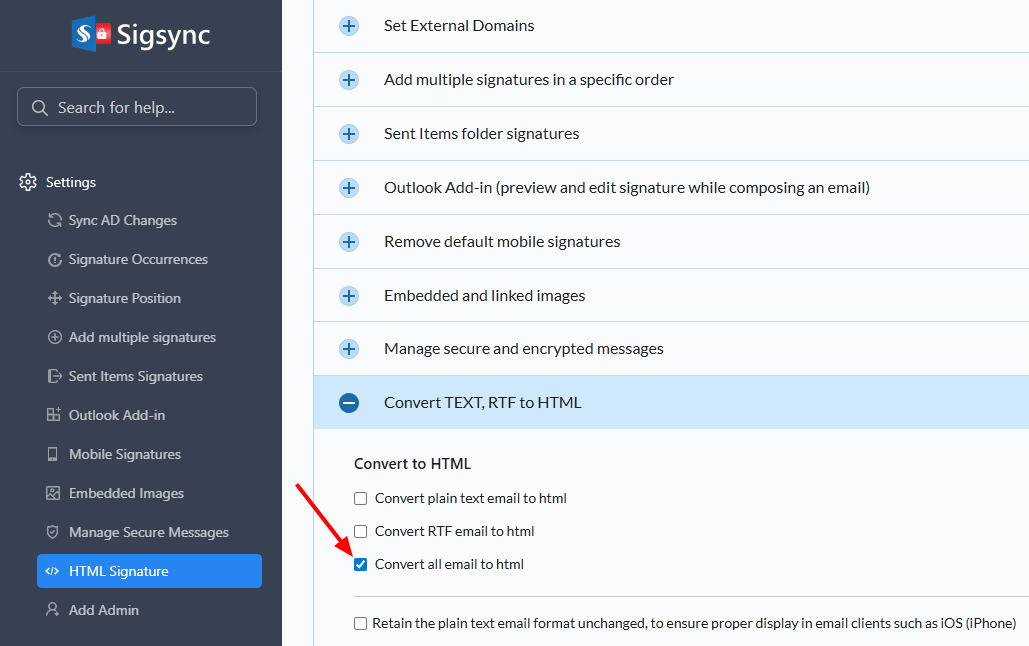Viewport: 1029px width, 646px height.
Task: Open Add Admin page
Action: tap(103, 610)
